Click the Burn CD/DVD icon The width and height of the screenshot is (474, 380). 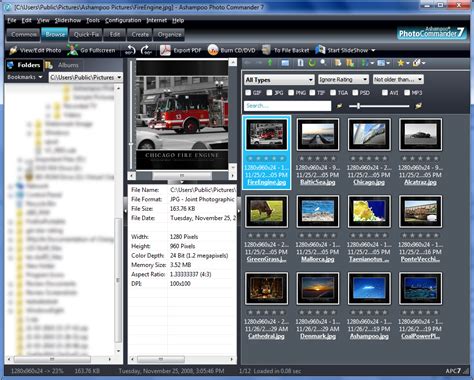[x=213, y=50]
